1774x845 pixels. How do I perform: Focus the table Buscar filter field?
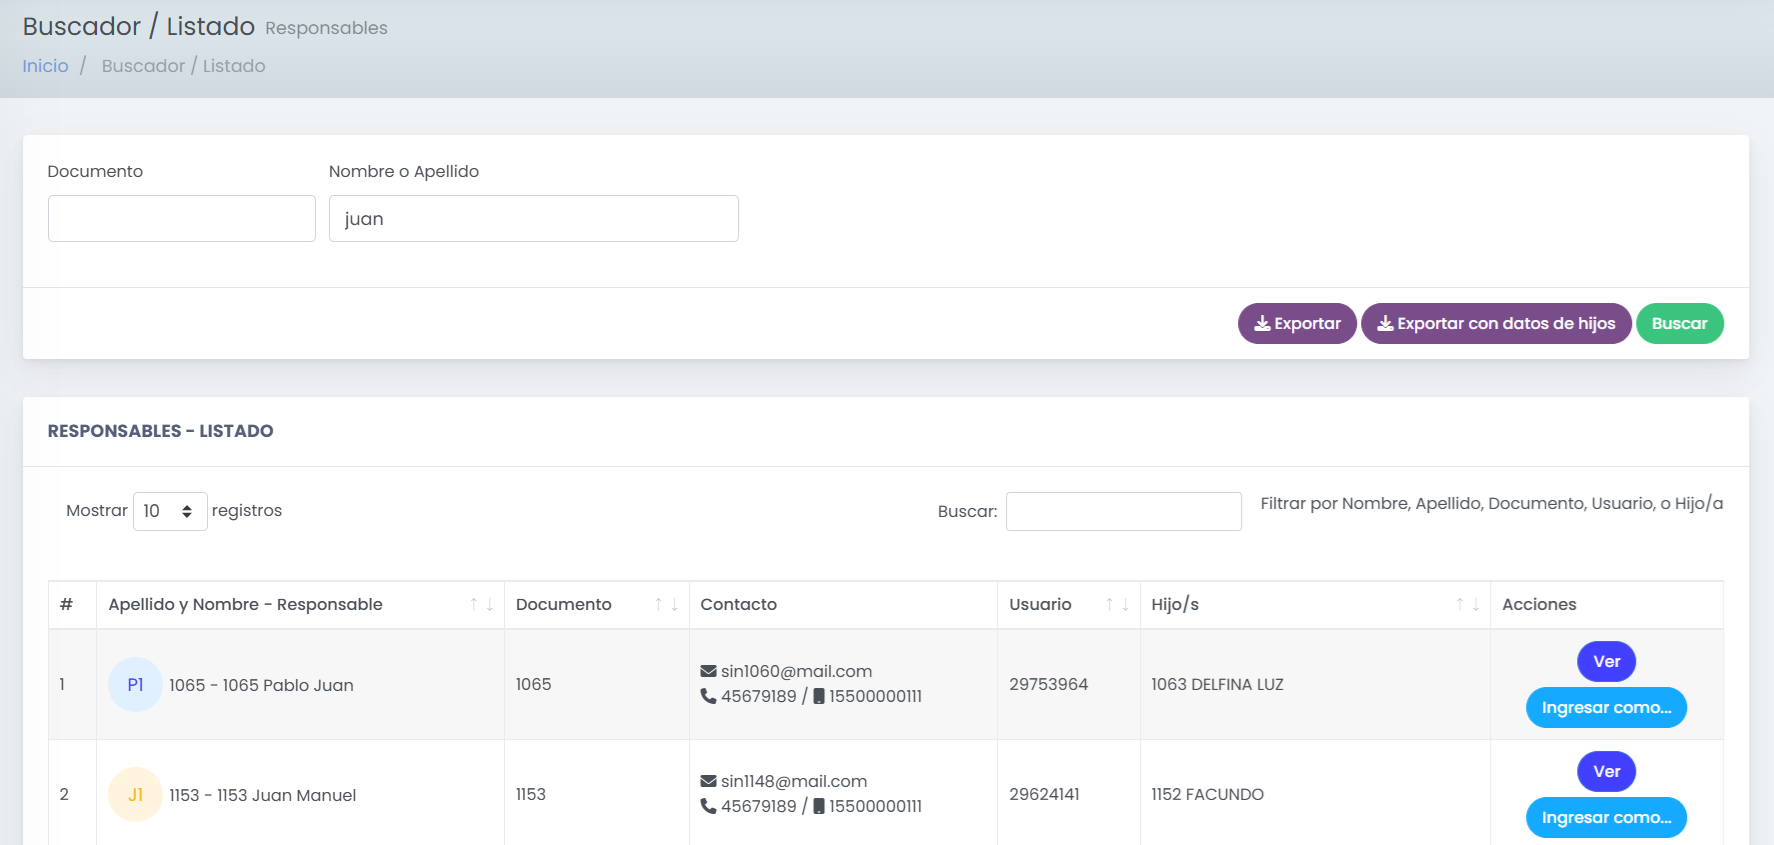coord(1124,511)
